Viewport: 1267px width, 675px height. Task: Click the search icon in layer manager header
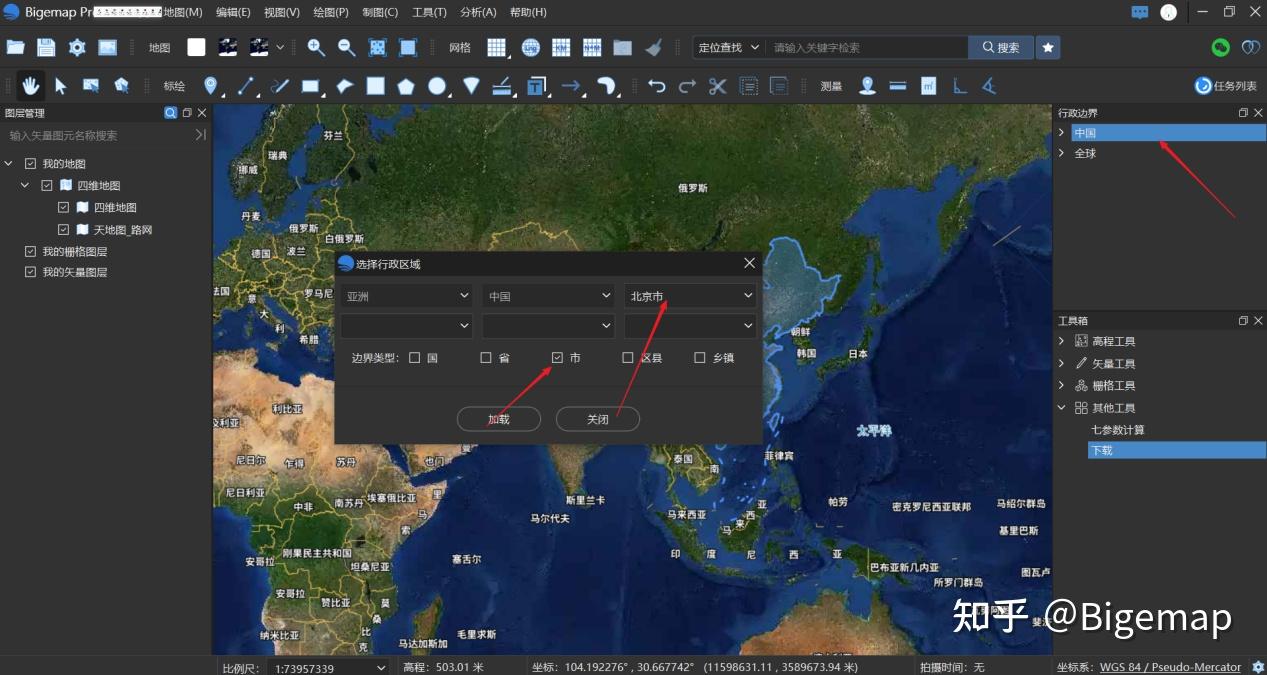[x=171, y=113]
